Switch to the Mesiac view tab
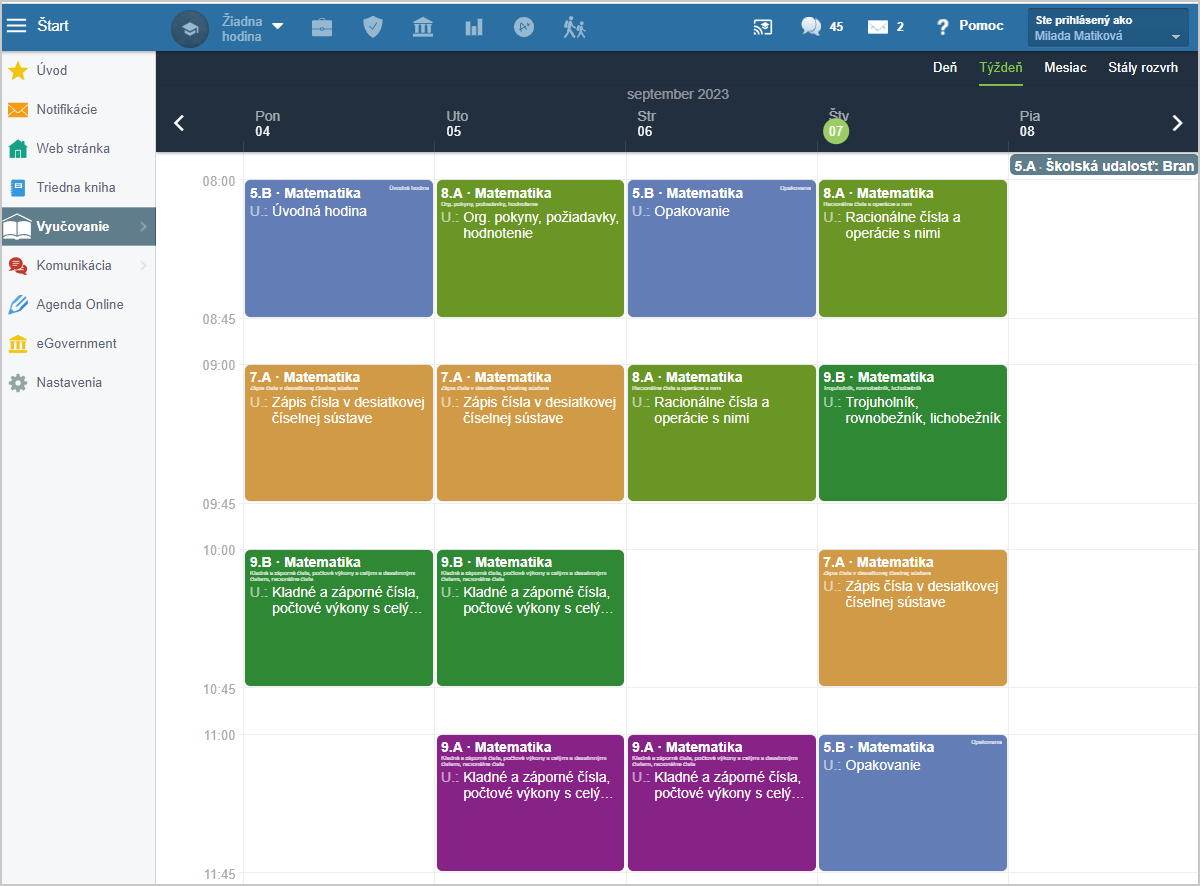 1065,68
